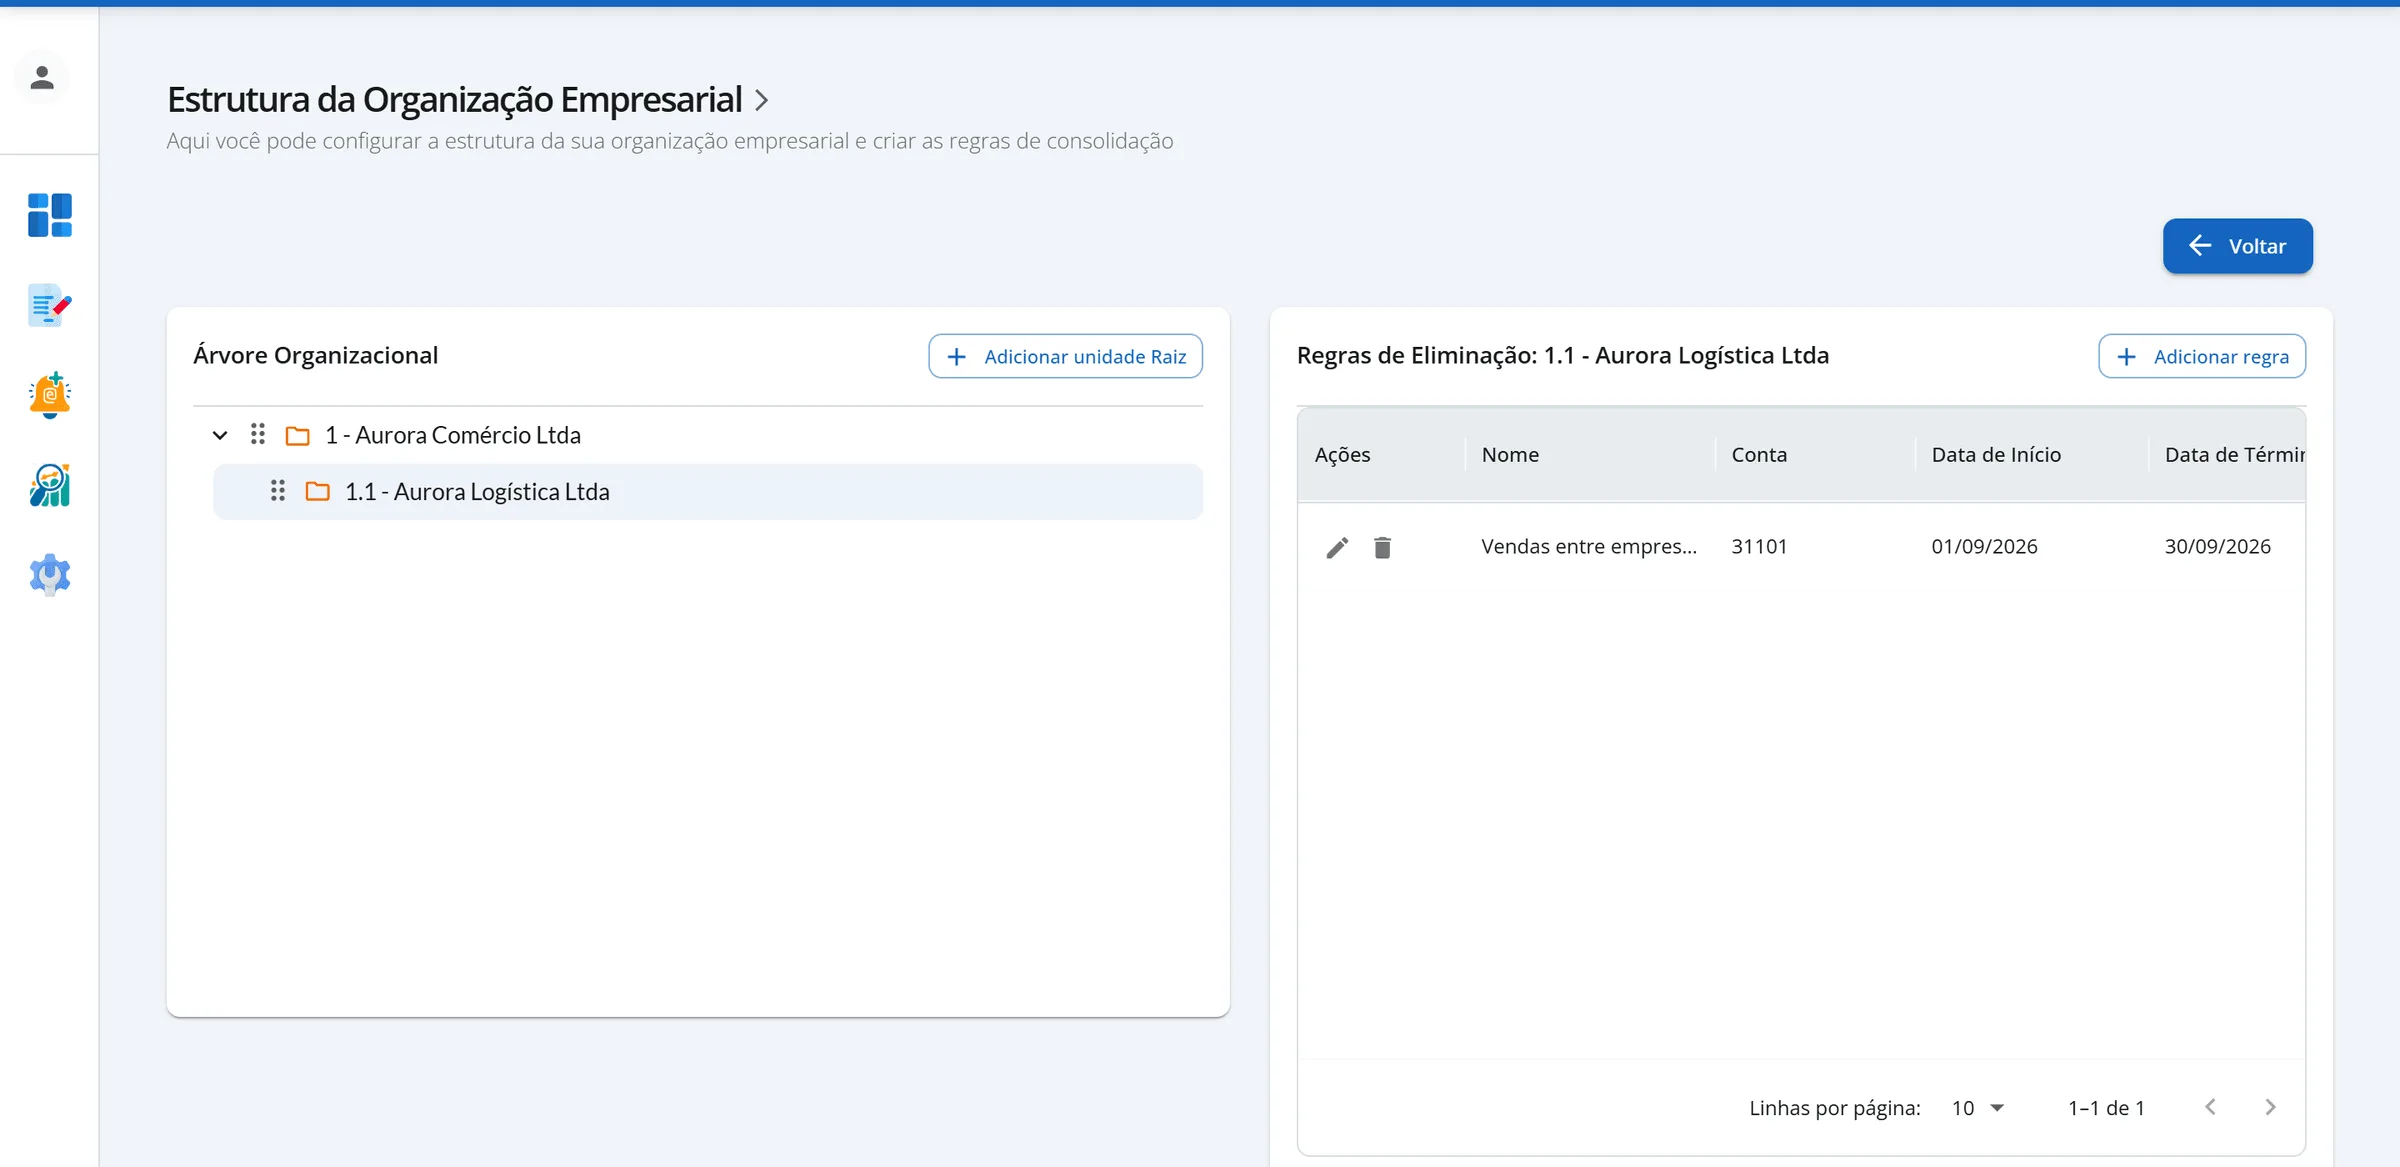The image size is (2400, 1167).
Task: Click the chevron next to the page title
Action: [761, 100]
